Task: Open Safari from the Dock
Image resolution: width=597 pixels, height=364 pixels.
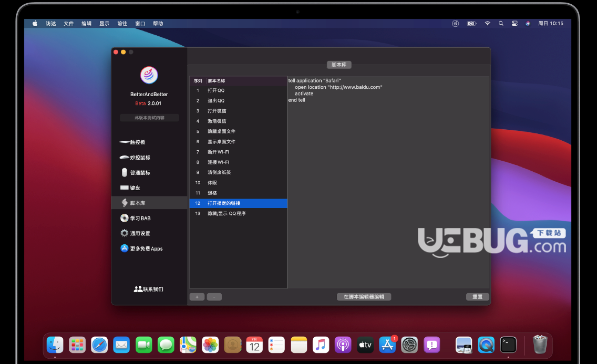Action: 99,345
